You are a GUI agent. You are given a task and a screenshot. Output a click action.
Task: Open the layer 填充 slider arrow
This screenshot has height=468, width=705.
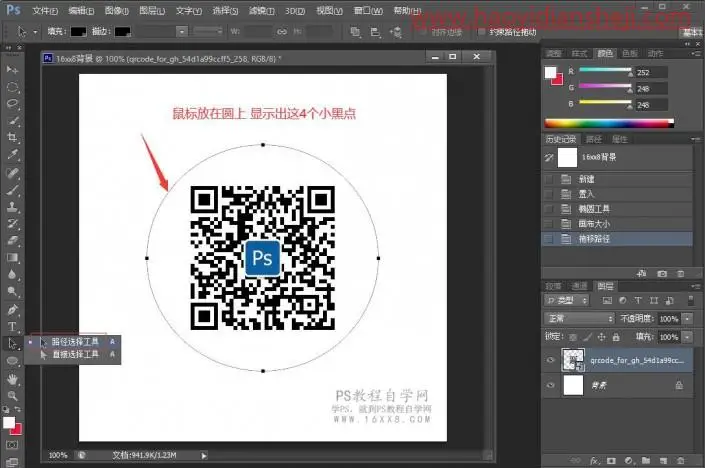click(x=688, y=337)
